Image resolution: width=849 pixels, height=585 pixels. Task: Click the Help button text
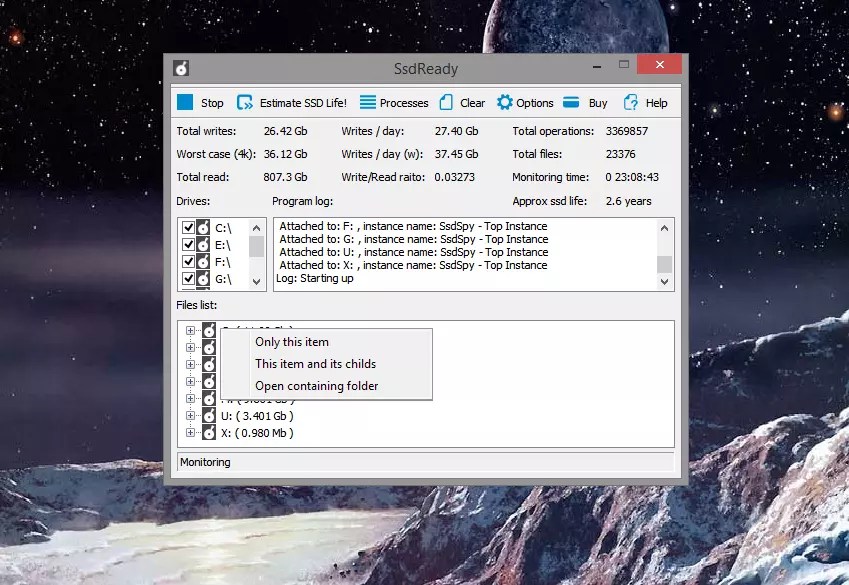tap(656, 103)
